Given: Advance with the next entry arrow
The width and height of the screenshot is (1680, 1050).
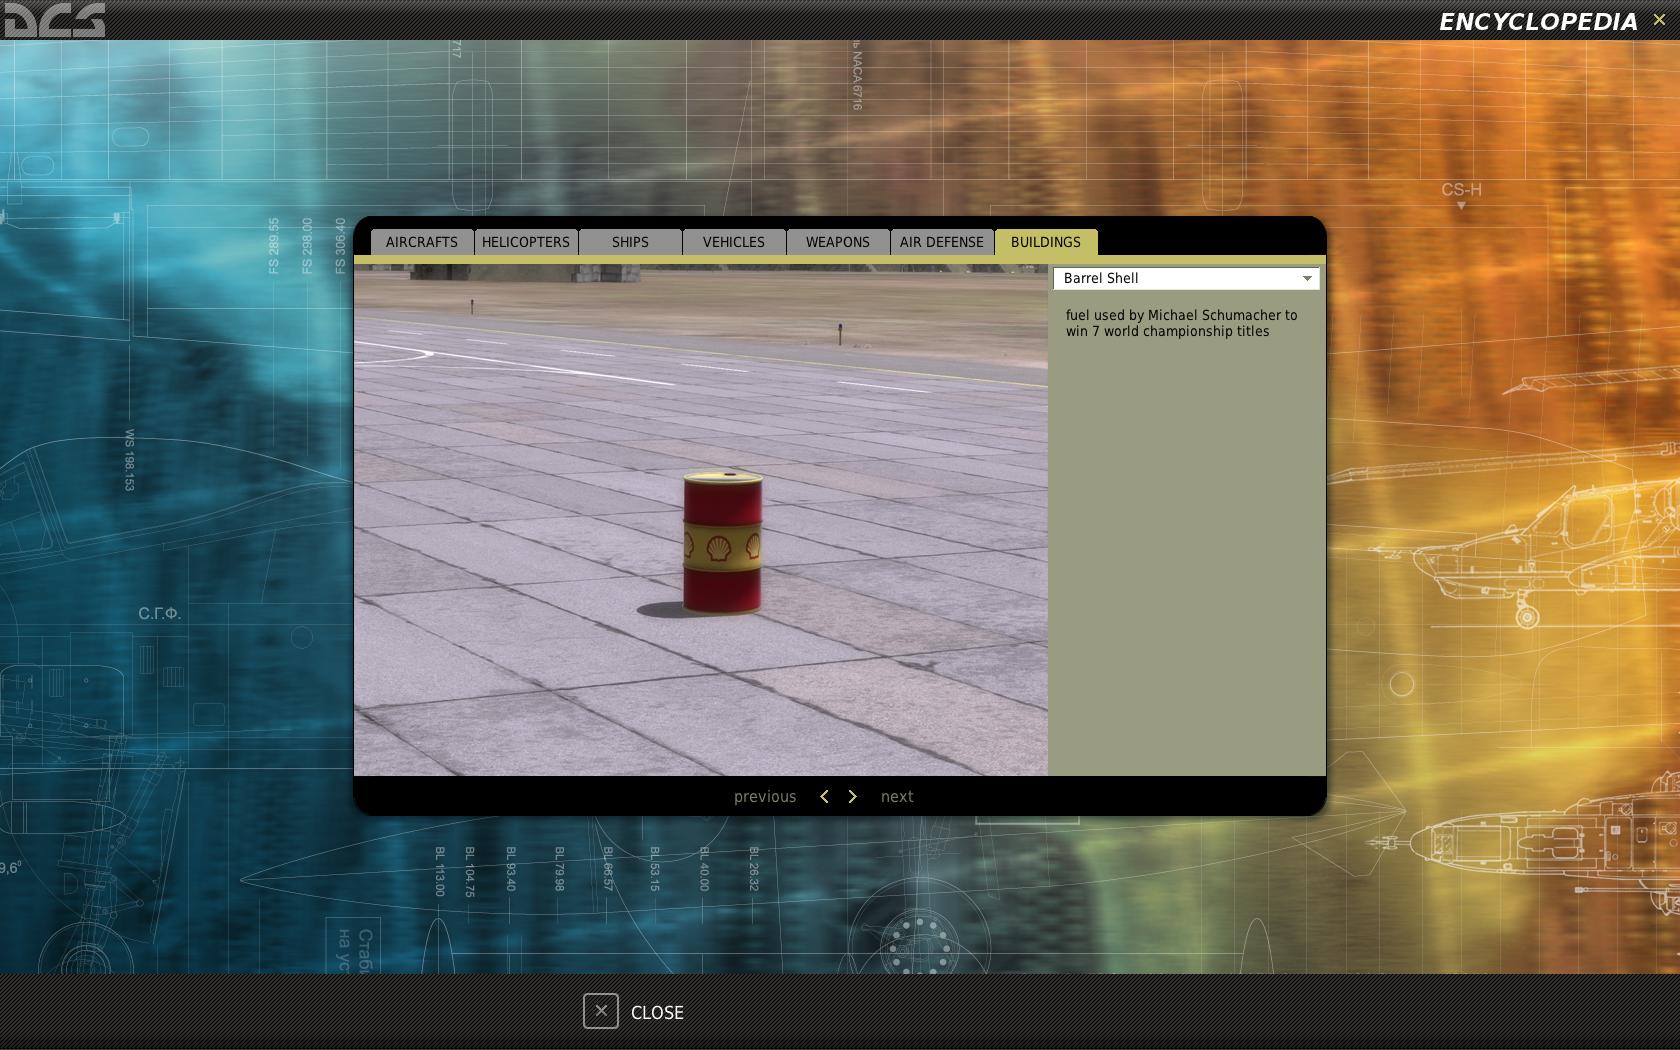Looking at the screenshot, I should pos(852,796).
